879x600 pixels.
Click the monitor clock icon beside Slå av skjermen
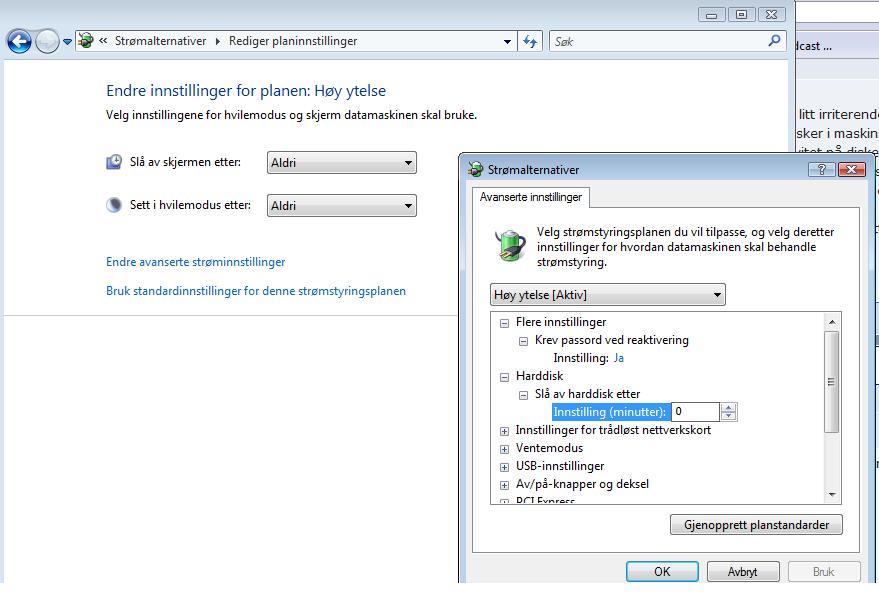click(114, 162)
